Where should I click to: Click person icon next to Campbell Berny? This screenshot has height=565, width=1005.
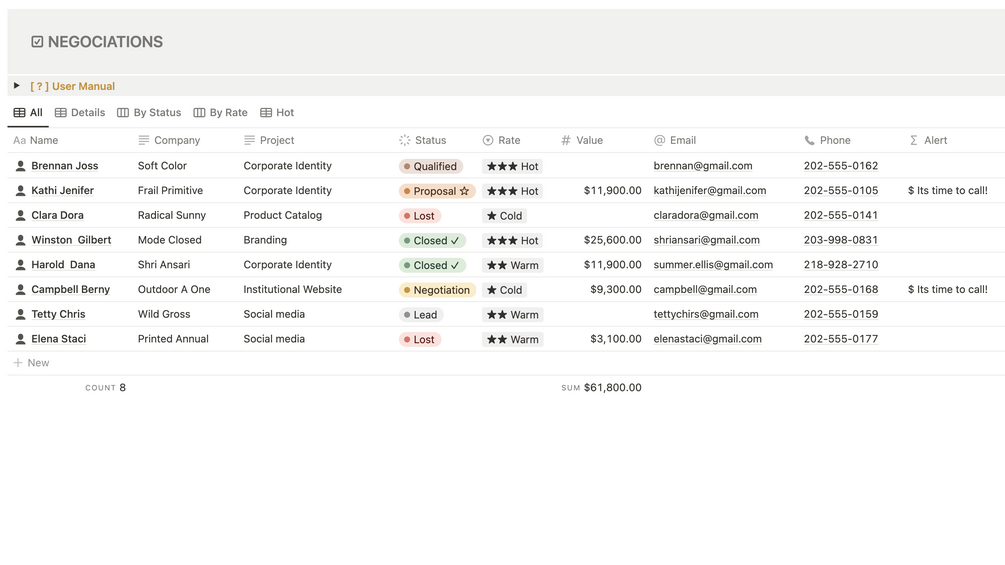click(x=21, y=290)
